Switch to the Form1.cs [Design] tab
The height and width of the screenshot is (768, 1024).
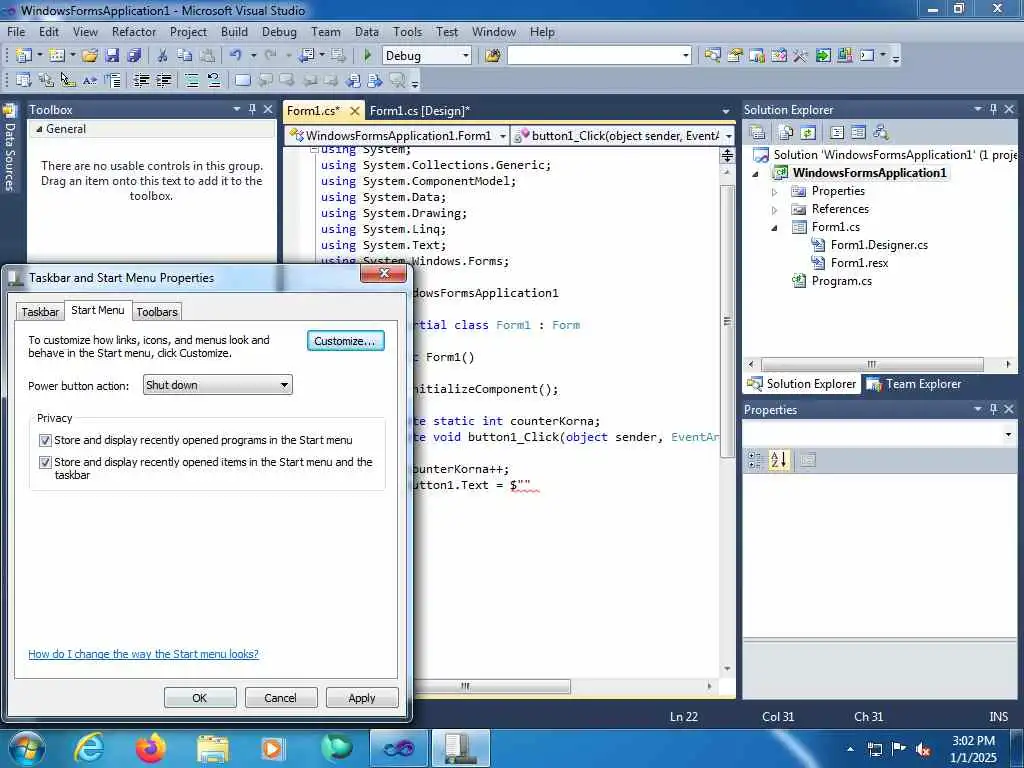pyautogui.click(x=419, y=110)
